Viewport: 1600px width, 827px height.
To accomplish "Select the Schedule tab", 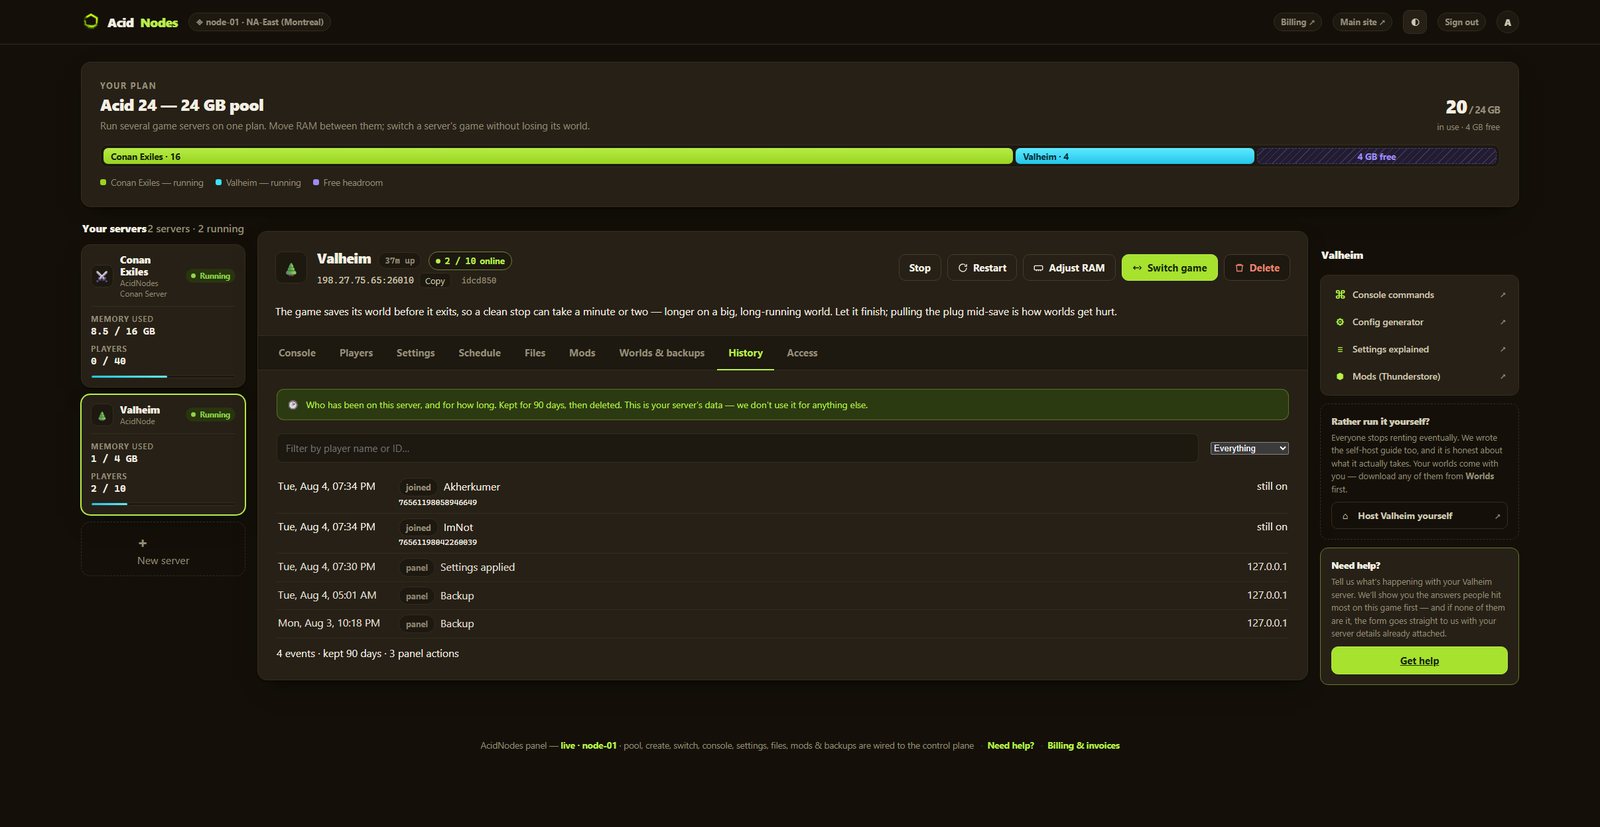I will [x=480, y=353].
